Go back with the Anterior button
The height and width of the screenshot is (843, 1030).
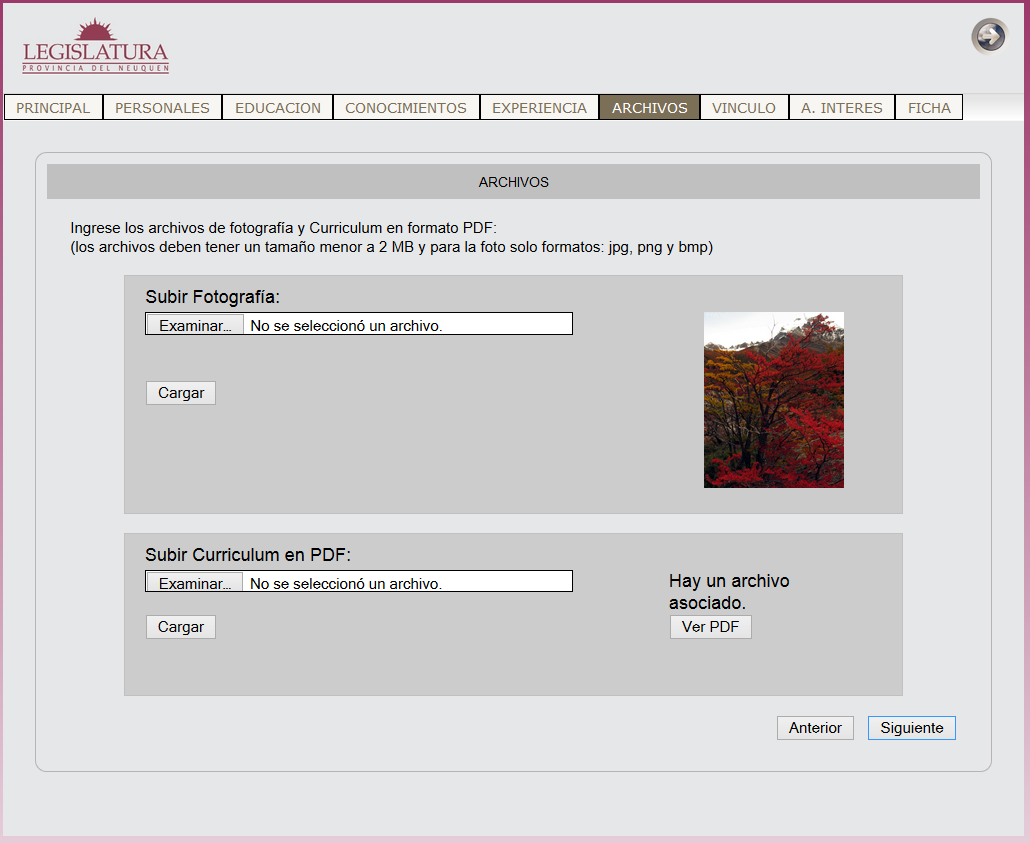point(815,728)
